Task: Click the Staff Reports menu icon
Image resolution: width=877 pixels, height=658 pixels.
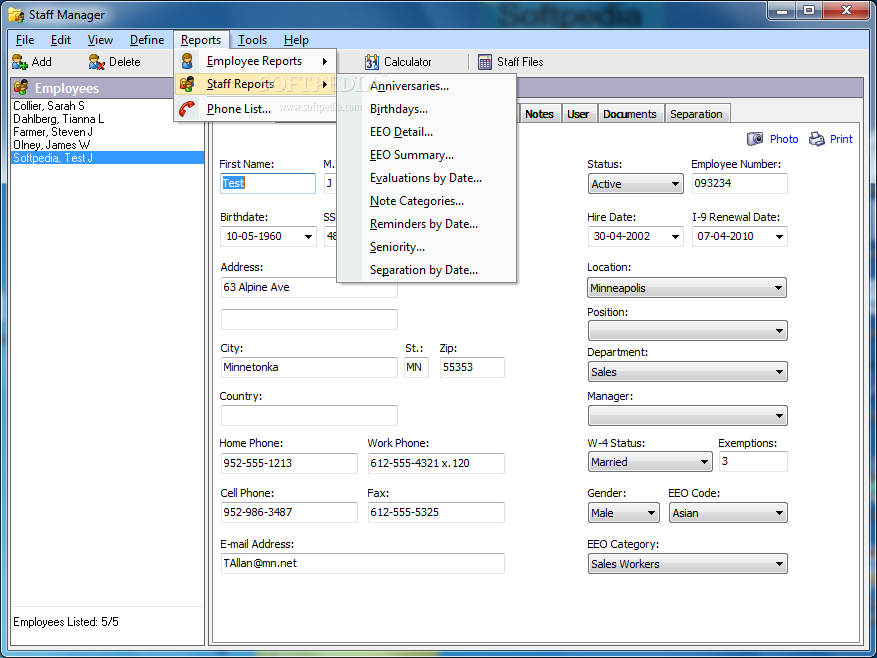Action: 187,84
